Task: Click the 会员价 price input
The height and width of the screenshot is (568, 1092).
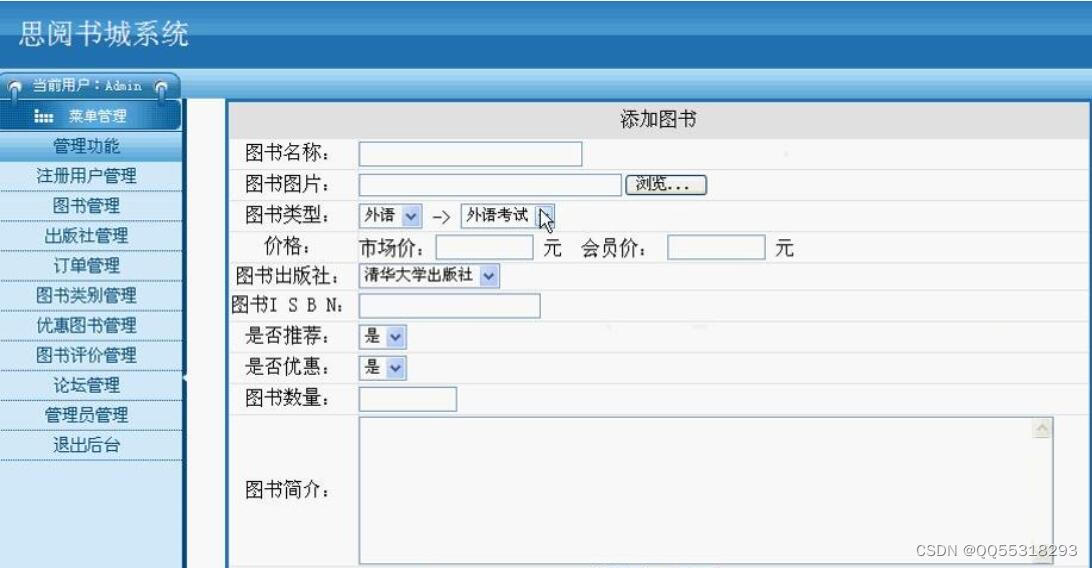Action: 716,247
